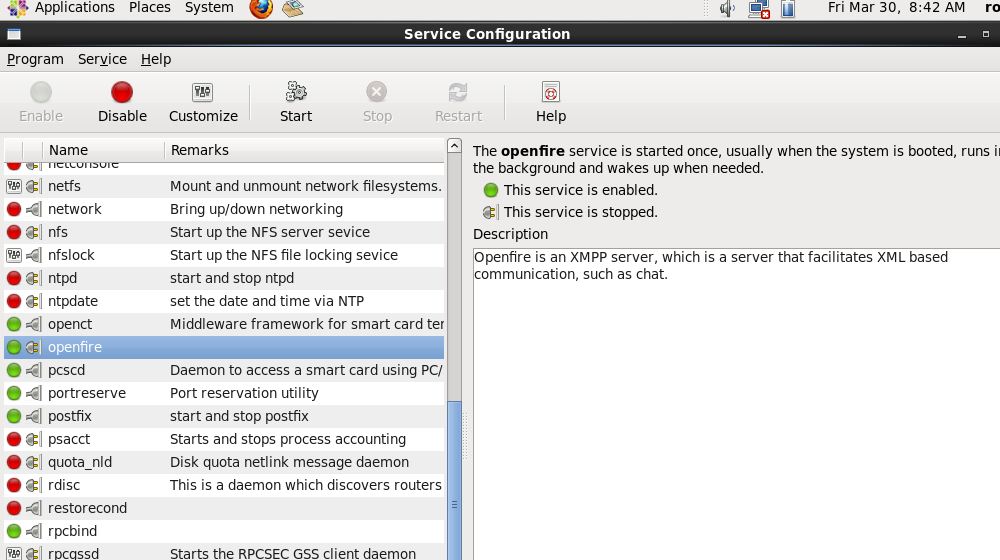Image resolution: width=1000 pixels, height=560 pixels.
Task: Select the quota_nld service row
Action: pyautogui.click(x=224, y=462)
